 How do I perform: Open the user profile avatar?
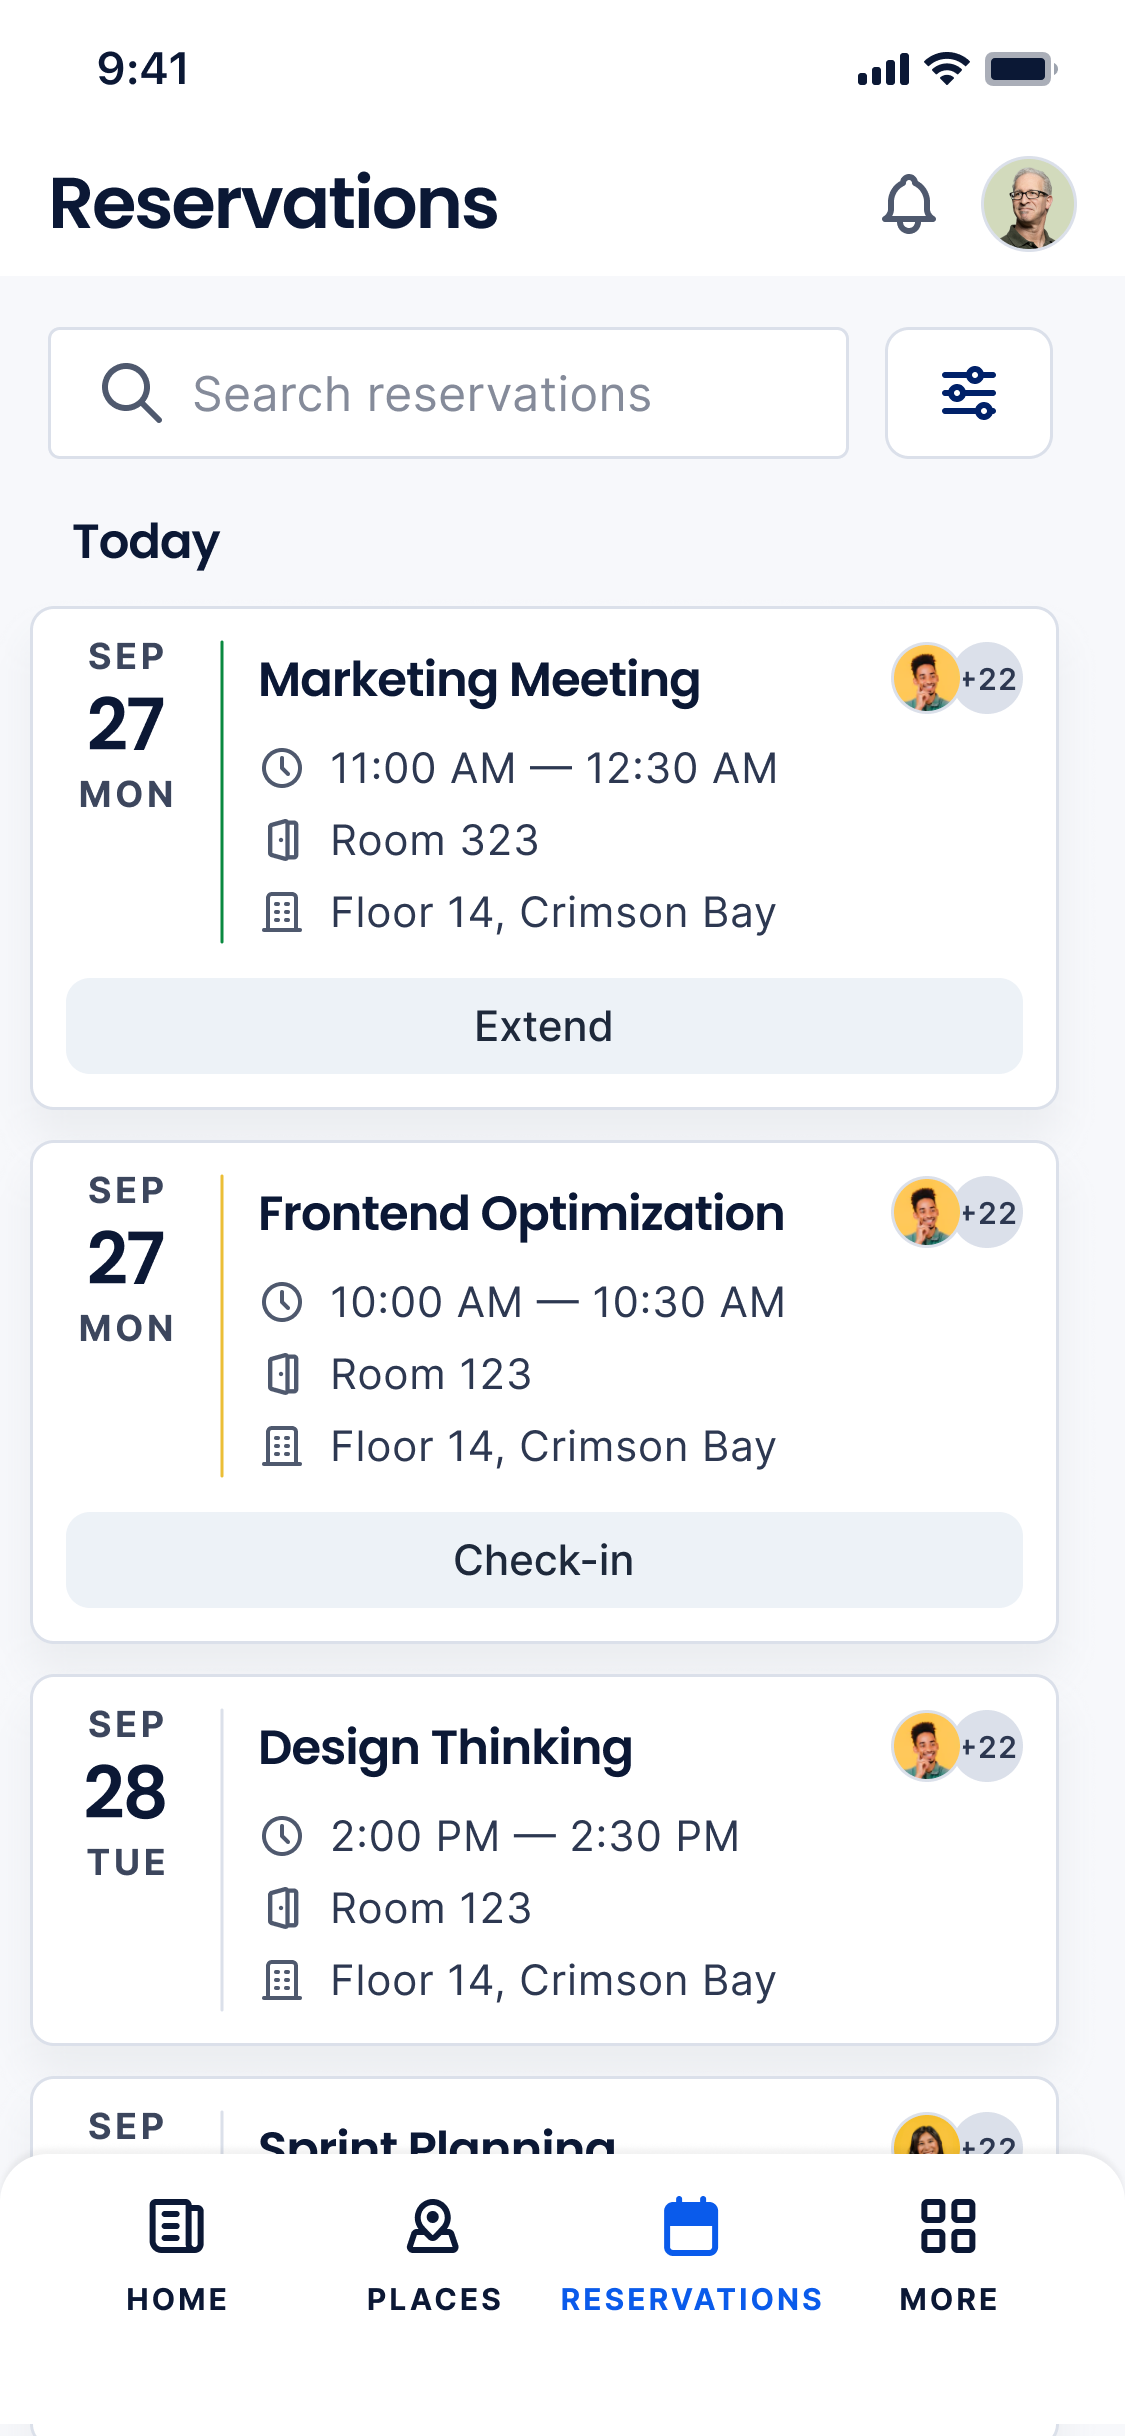point(1028,204)
